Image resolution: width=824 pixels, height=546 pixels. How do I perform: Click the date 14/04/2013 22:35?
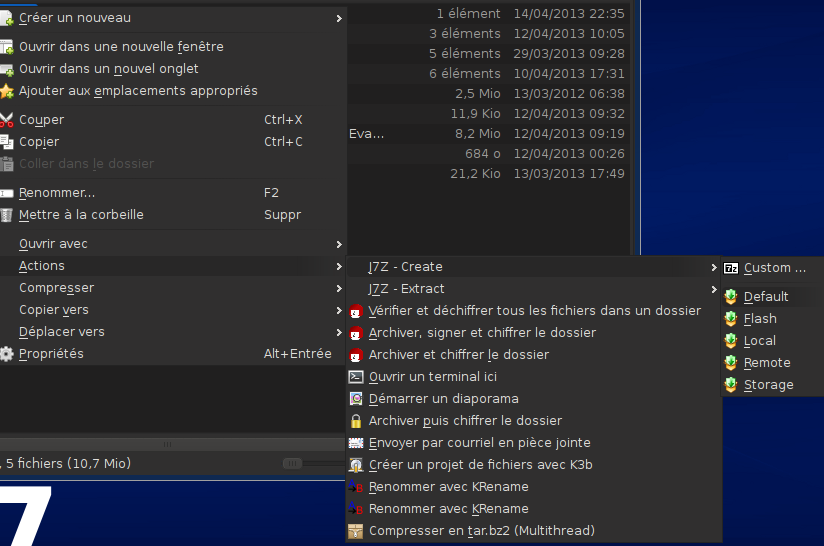click(569, 14)
